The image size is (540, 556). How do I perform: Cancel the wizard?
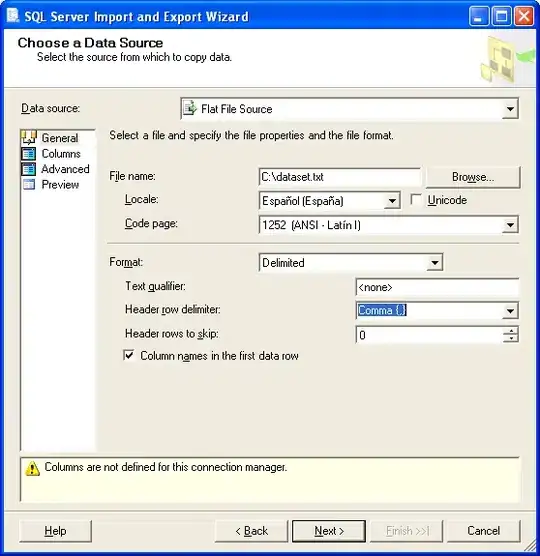484,531
